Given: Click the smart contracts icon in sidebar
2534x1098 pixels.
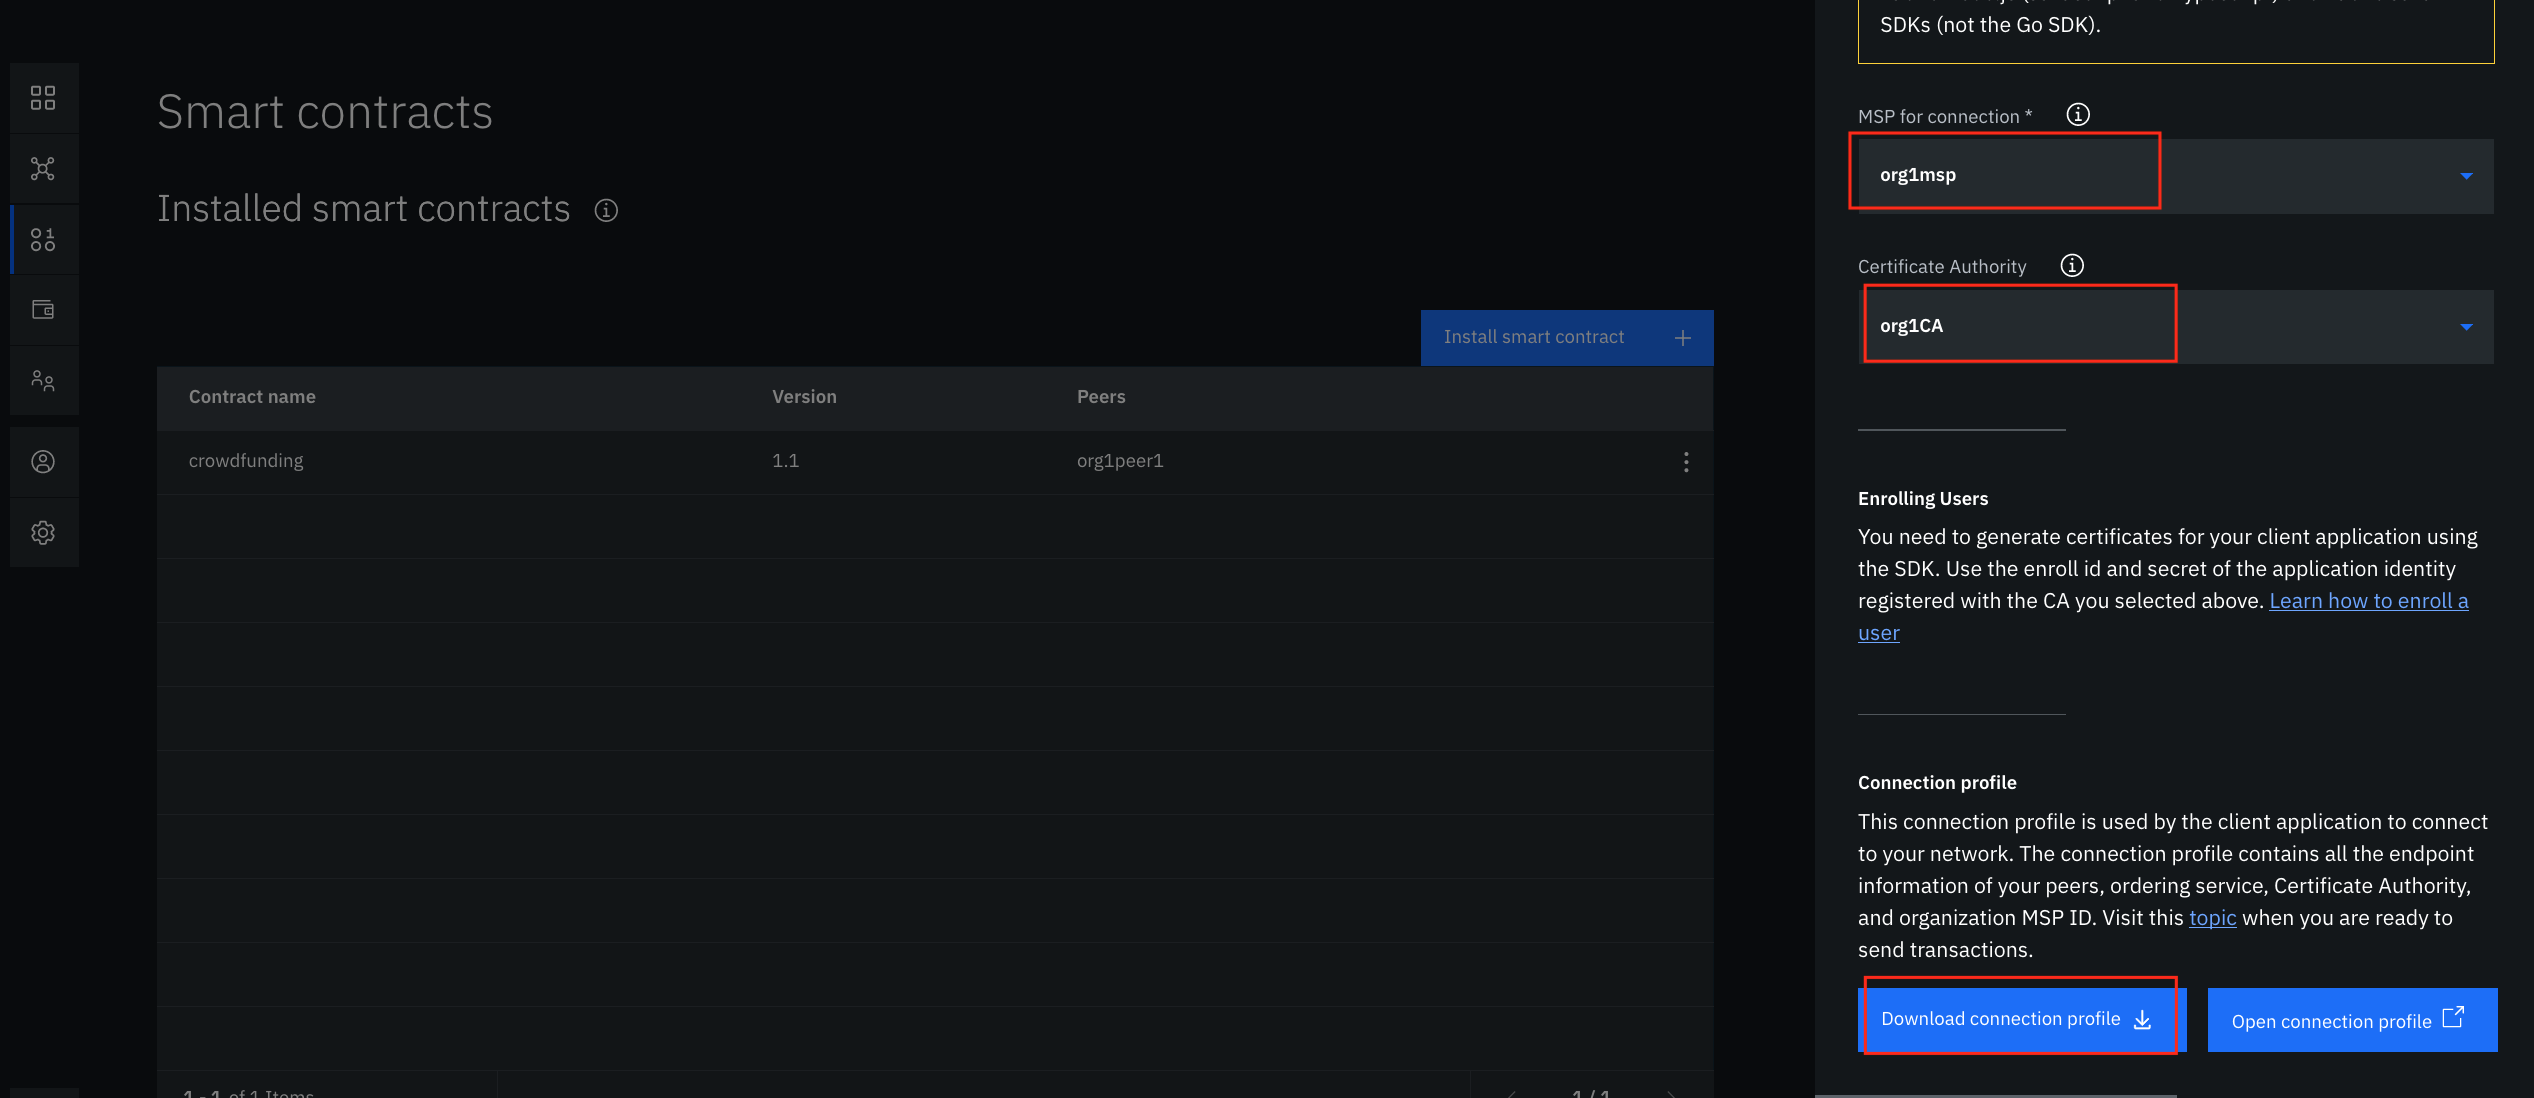Looking at the screenshot, I should [x=44, y=239].
